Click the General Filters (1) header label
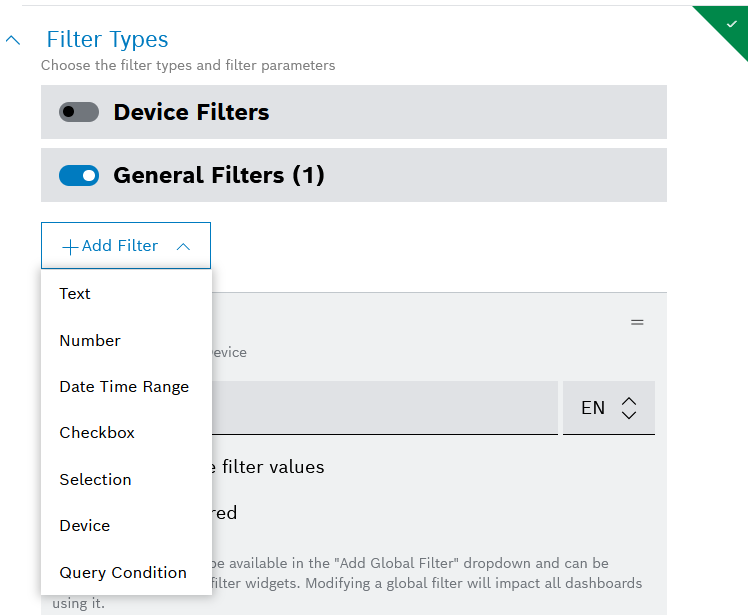Viewport: 756px width, 615px height. point(219,175)
